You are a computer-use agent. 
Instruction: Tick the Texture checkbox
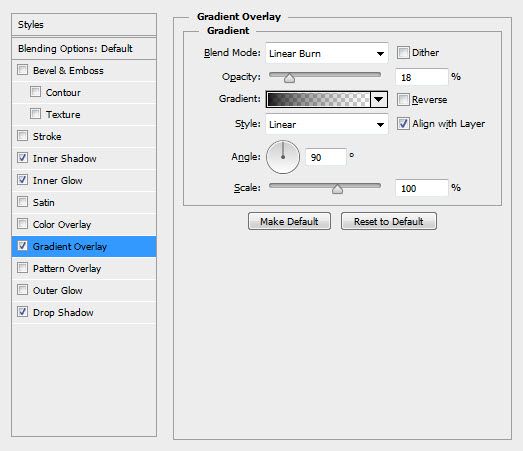point(35,114)
